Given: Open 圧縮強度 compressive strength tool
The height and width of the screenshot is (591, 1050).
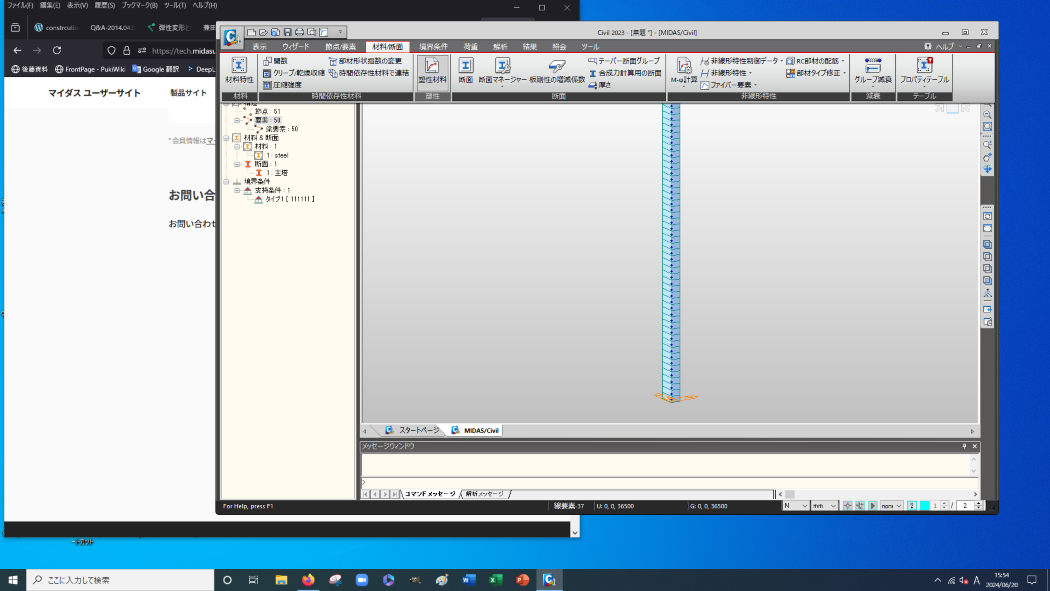Looking at the screenshot, I should [x=282, y=85].
